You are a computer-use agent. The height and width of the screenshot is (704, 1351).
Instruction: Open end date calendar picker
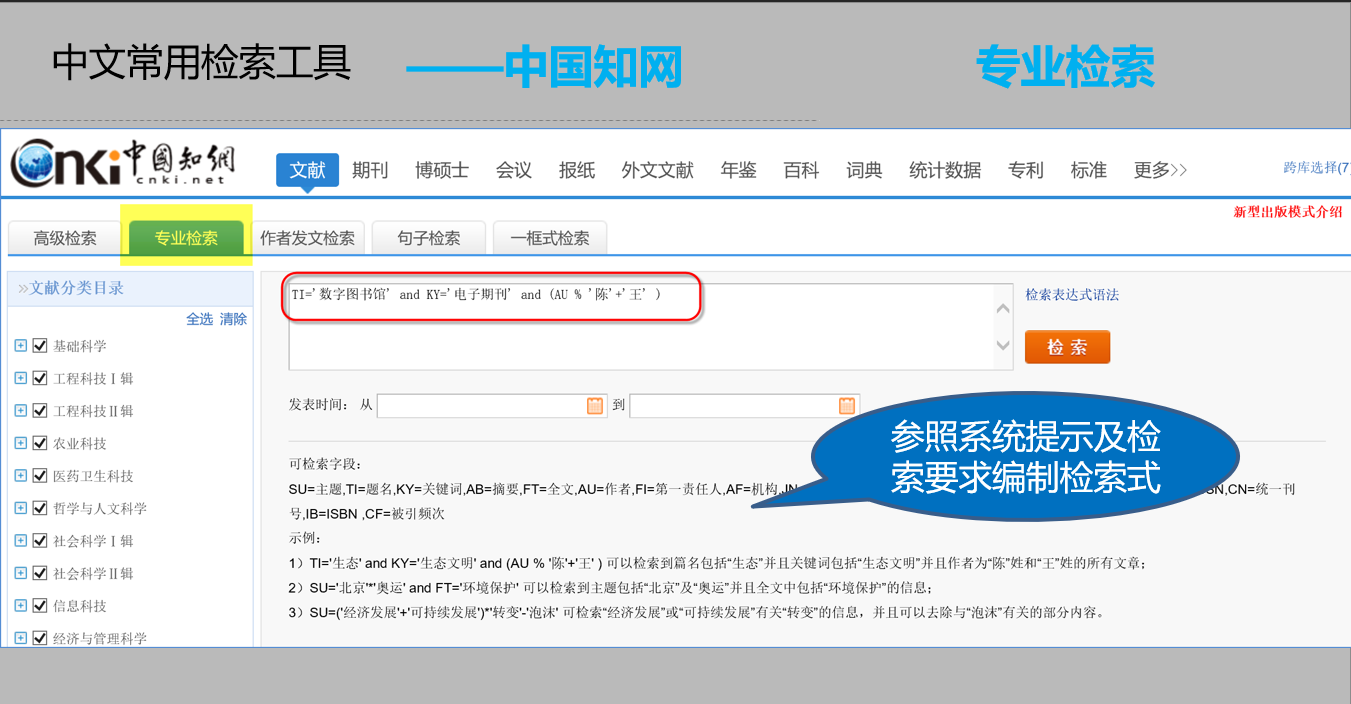coord(847,405)
